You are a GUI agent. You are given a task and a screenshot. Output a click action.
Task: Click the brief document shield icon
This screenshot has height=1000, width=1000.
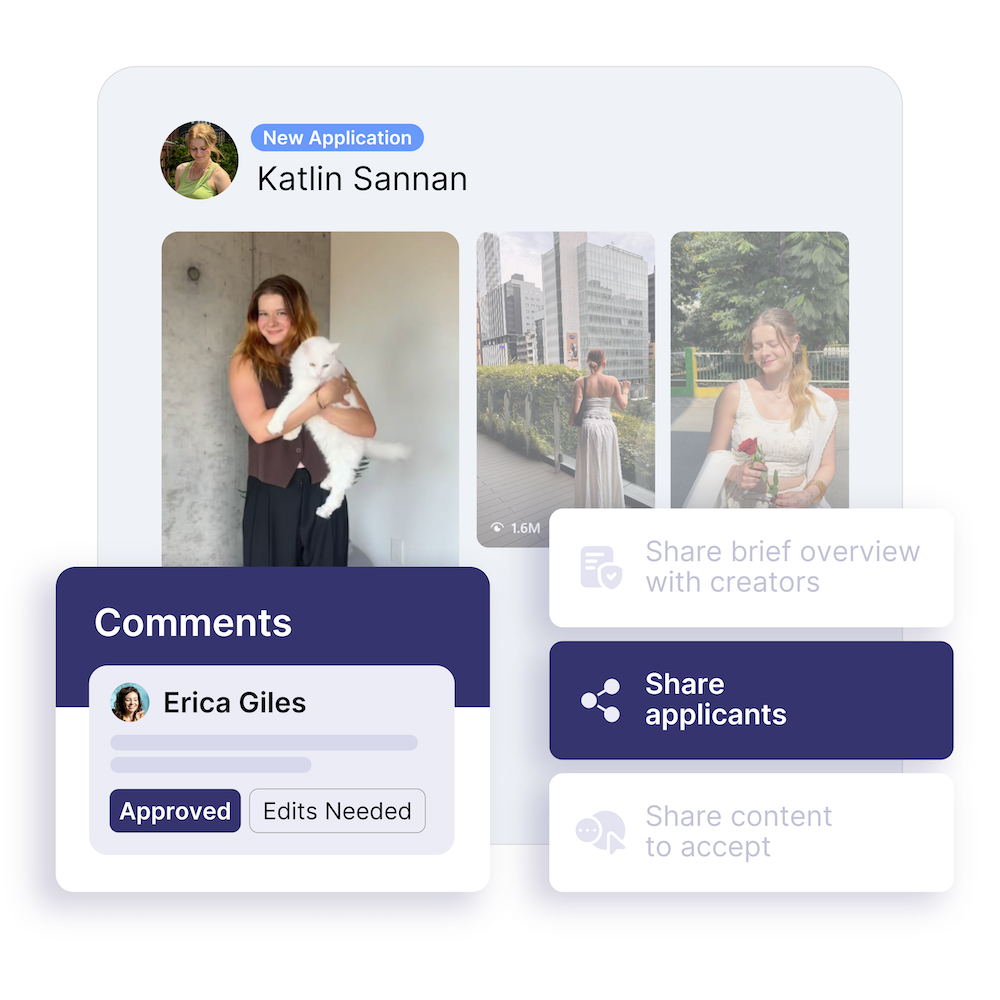pyautogui.click(x=600, y=567)
